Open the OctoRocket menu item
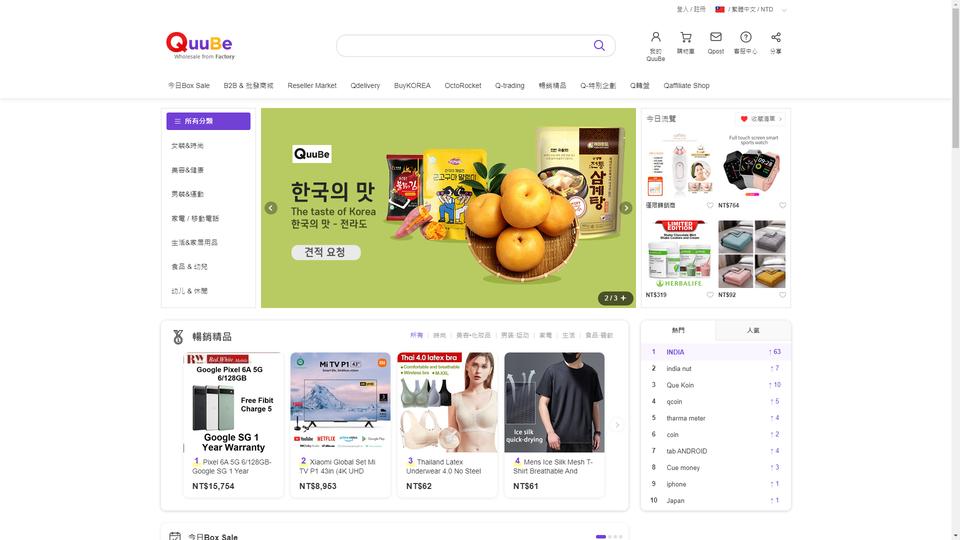960x540 pixels. (x=463, y=86)
